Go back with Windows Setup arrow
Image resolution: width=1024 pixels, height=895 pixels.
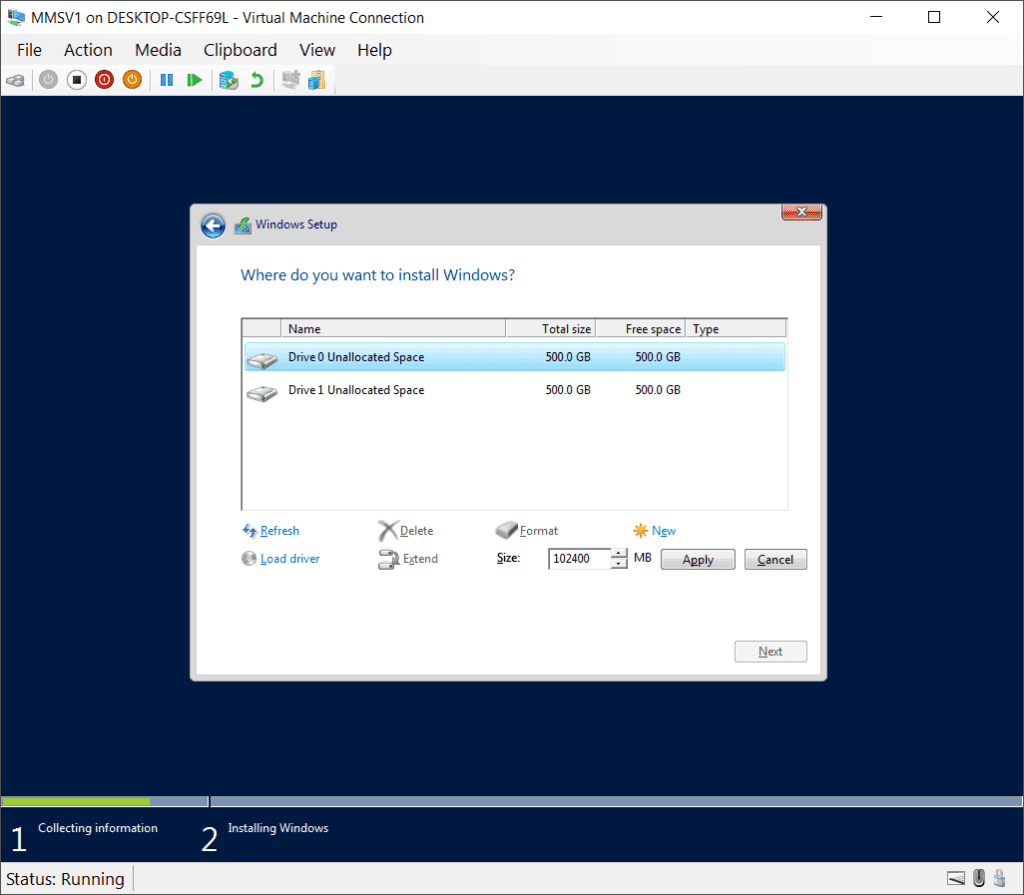(x=213, y=225)
